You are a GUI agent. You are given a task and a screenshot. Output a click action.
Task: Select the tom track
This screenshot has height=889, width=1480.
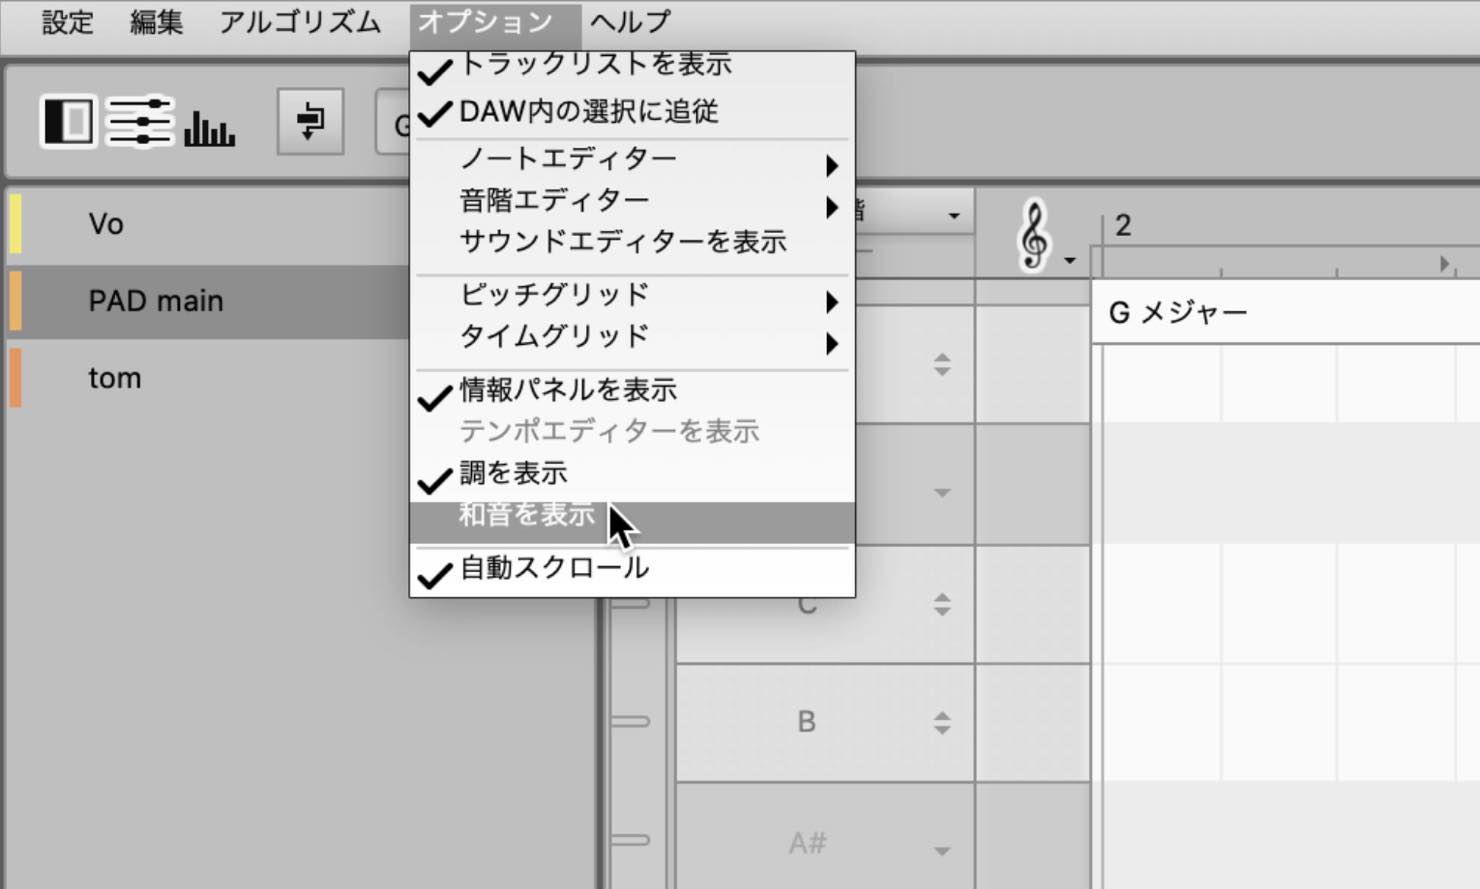(115, 378)
